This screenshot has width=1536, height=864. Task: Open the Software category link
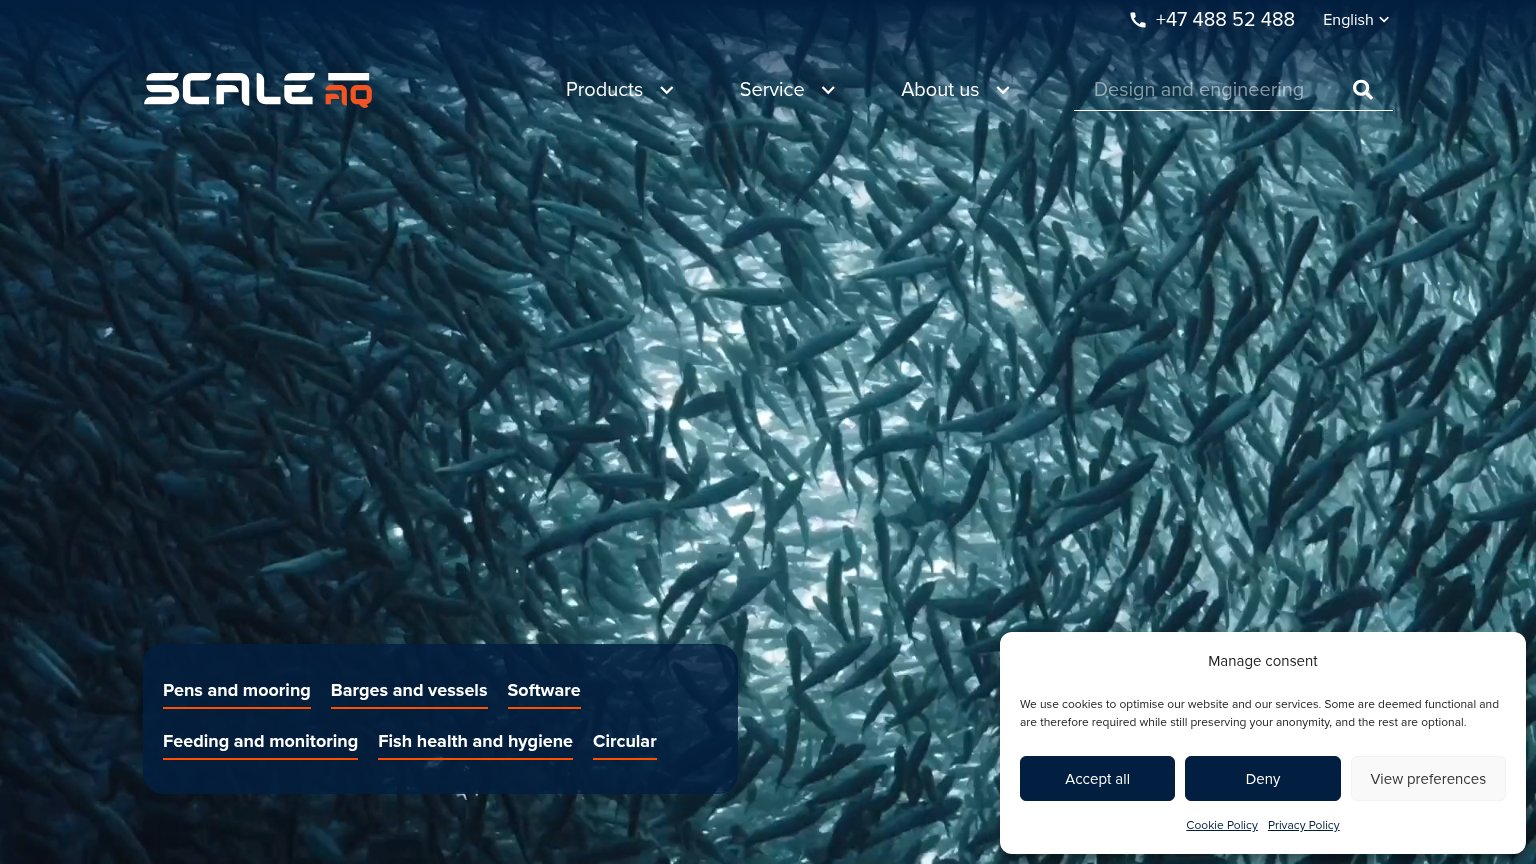tap(544, 691)
